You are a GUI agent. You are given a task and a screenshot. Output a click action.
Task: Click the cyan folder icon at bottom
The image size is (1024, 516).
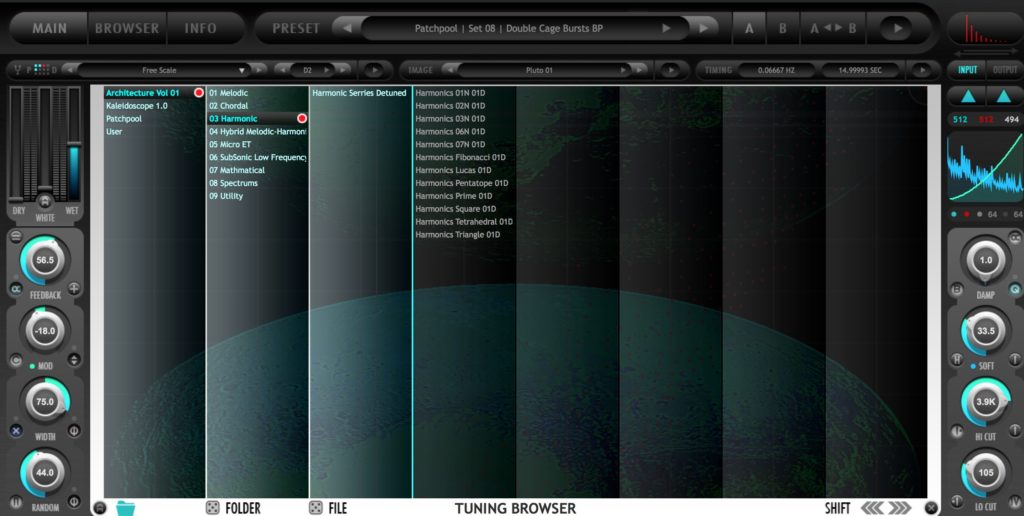[125, 508]
